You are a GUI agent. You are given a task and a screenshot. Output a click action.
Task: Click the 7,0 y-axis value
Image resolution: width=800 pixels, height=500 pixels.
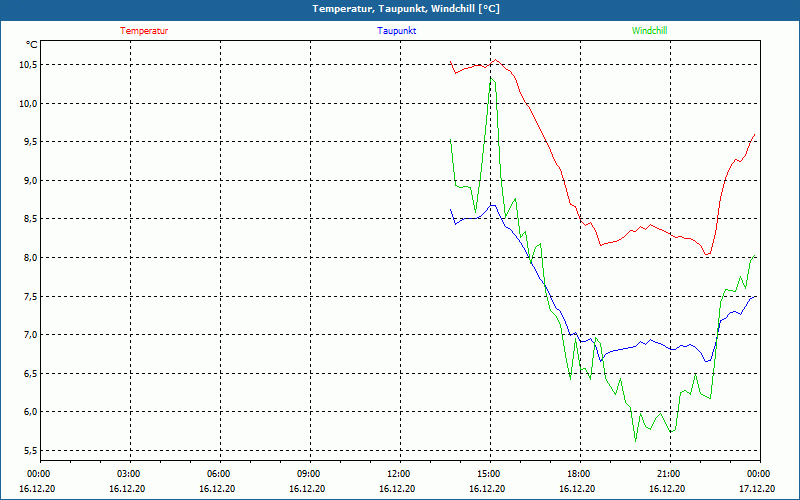(x=30, y=335)
